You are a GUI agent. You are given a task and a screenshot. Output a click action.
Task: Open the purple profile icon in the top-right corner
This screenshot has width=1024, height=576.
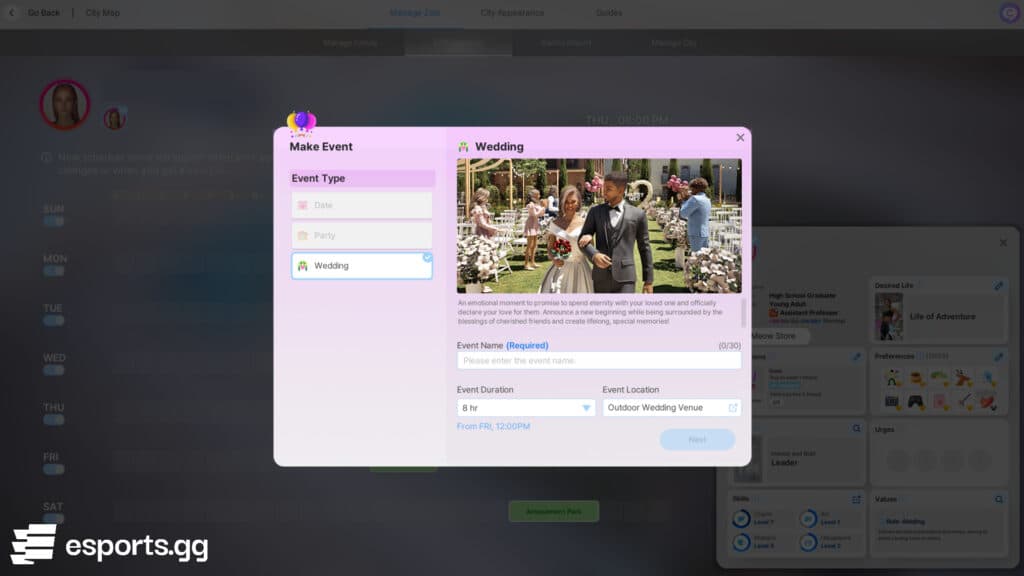(x=1008, y=13)
